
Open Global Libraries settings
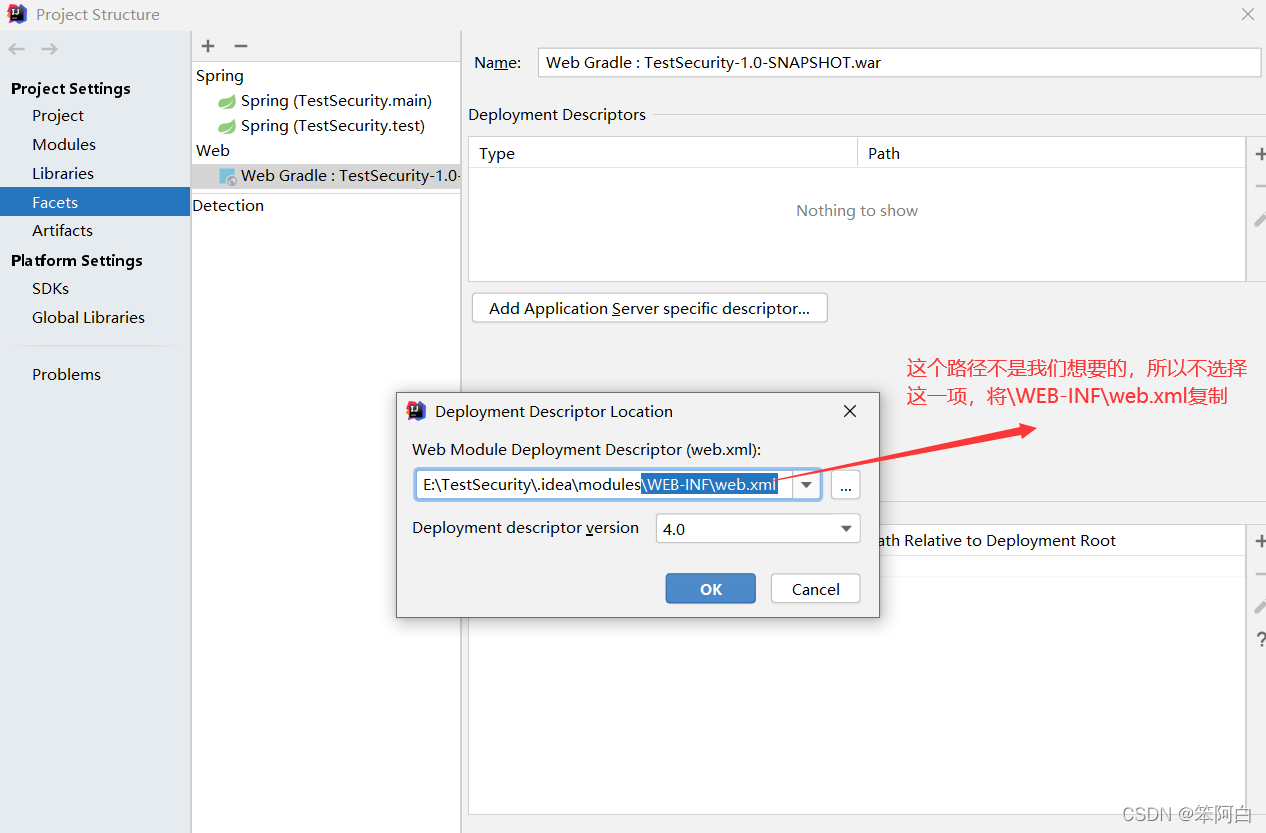click(88, 317)
